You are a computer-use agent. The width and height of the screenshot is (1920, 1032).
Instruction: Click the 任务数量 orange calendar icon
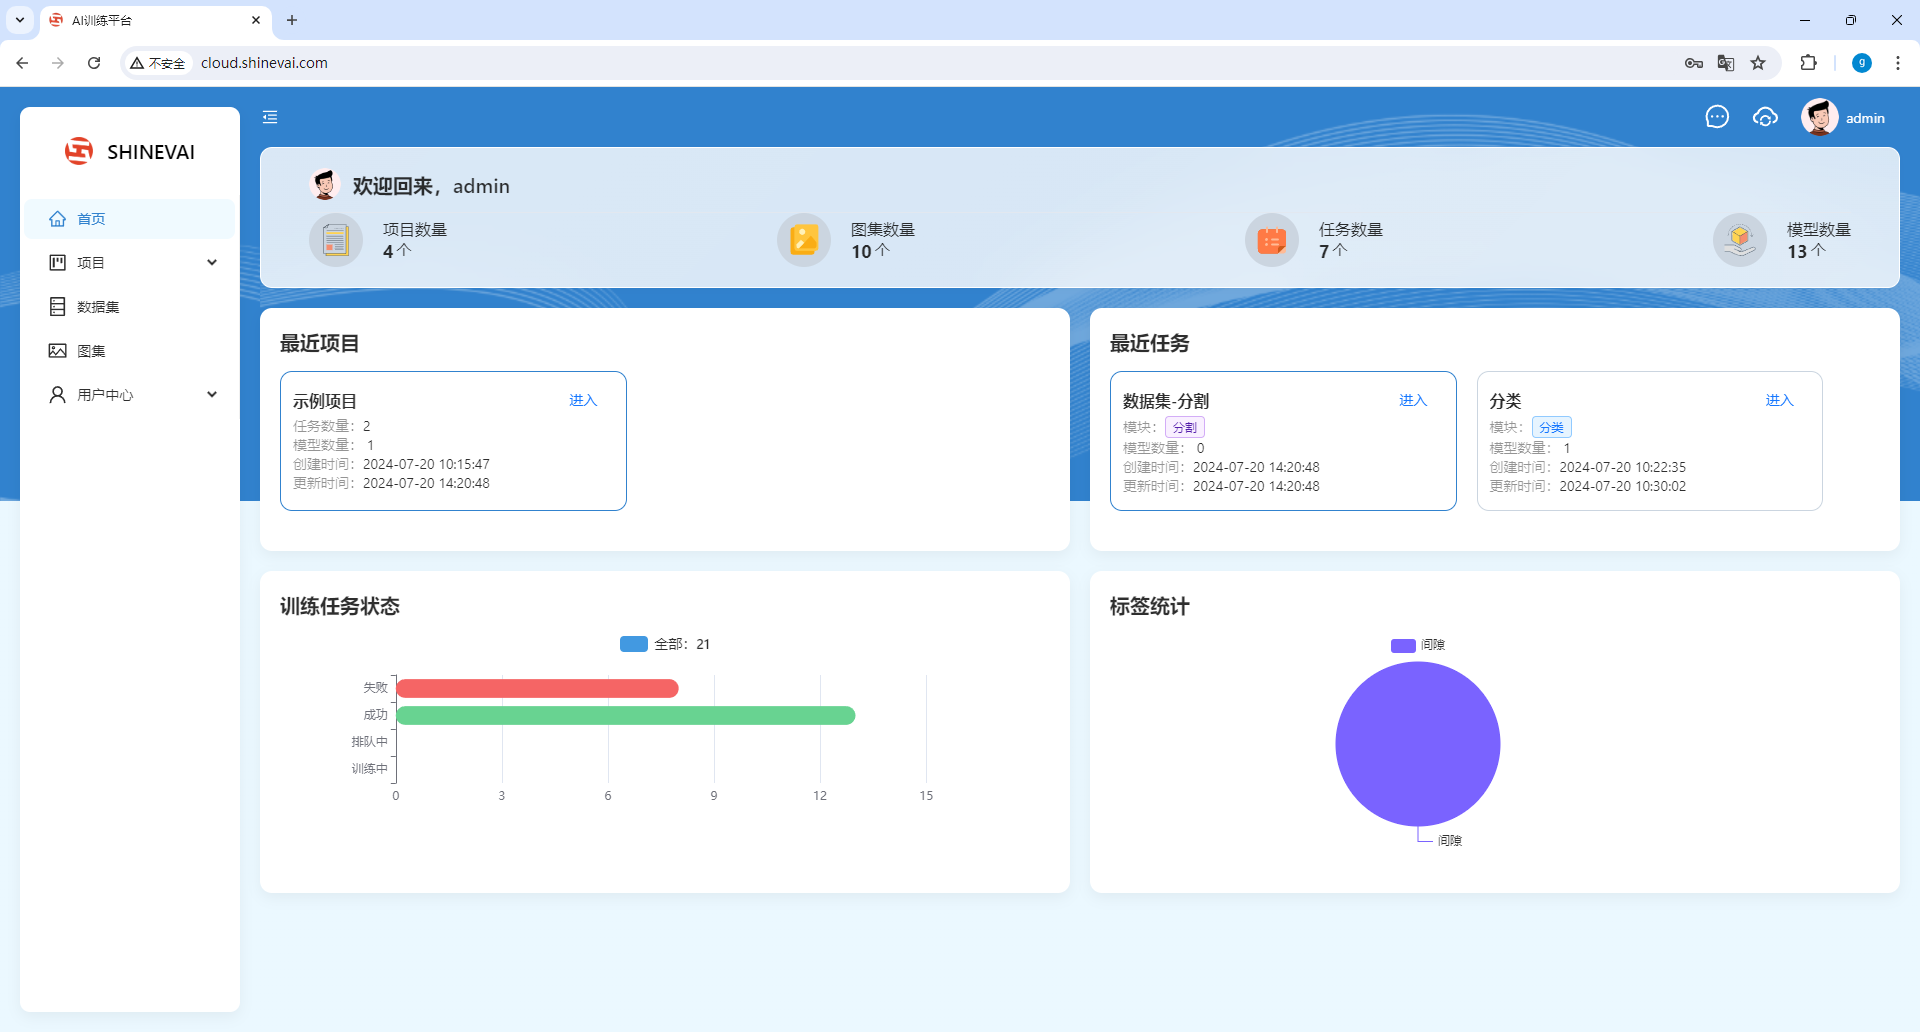1272,240
